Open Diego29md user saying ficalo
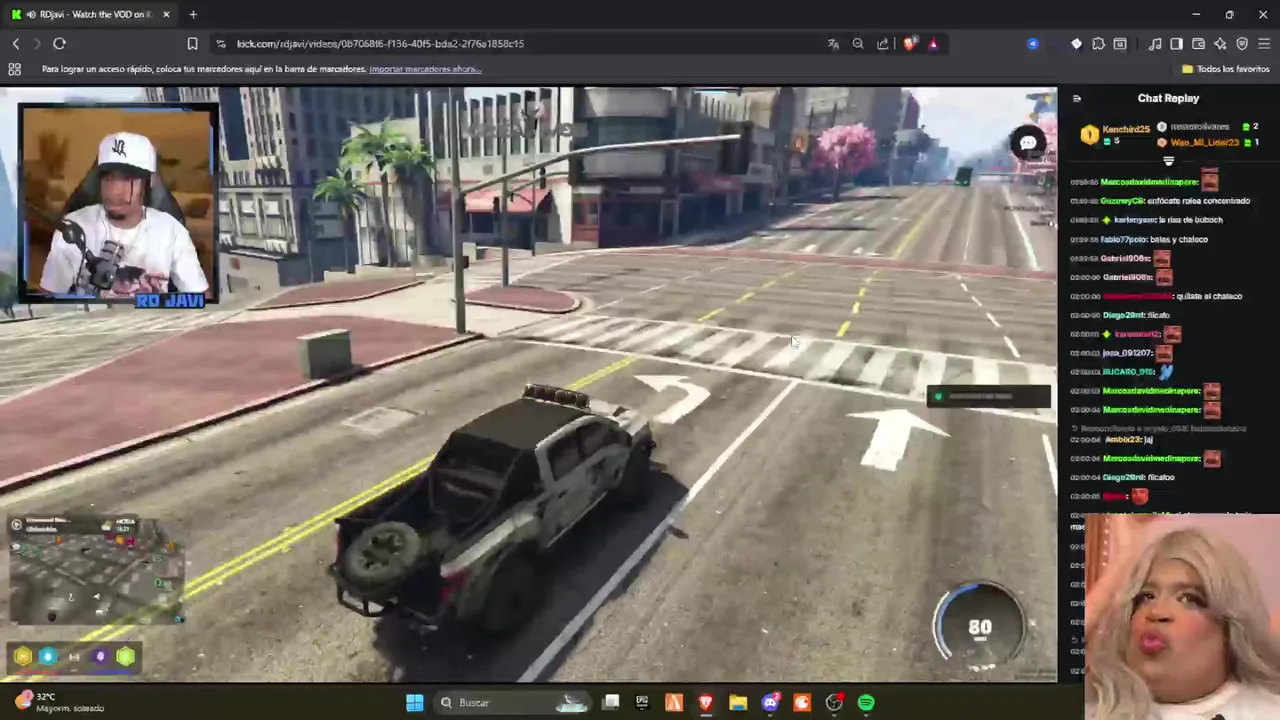The width and height of the screenshot is (1280, 720). click(x=1122, y=315)
